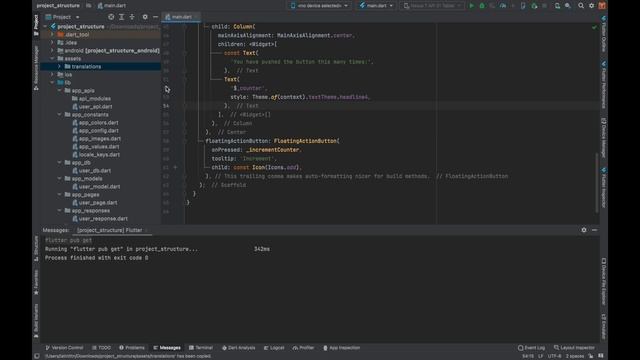Click the UTF-8 encoding status indicator
Screen dimensions: 640x360
[x=555, y=356]
